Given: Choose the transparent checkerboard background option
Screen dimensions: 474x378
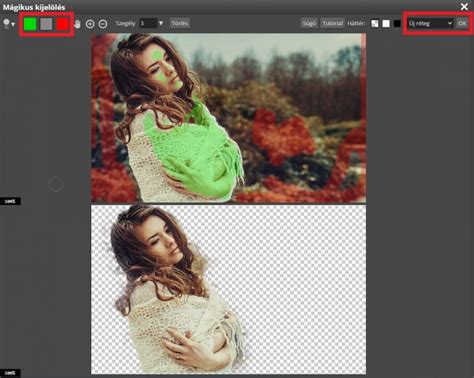Looking at the screenshot, I should pos(375,24).
